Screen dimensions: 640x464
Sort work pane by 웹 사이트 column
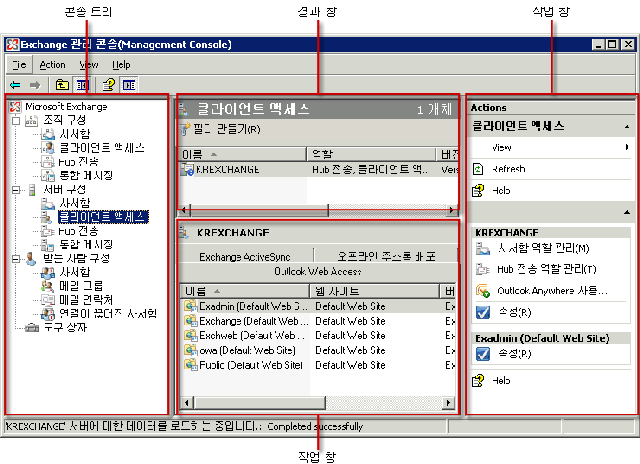[374, 291]
